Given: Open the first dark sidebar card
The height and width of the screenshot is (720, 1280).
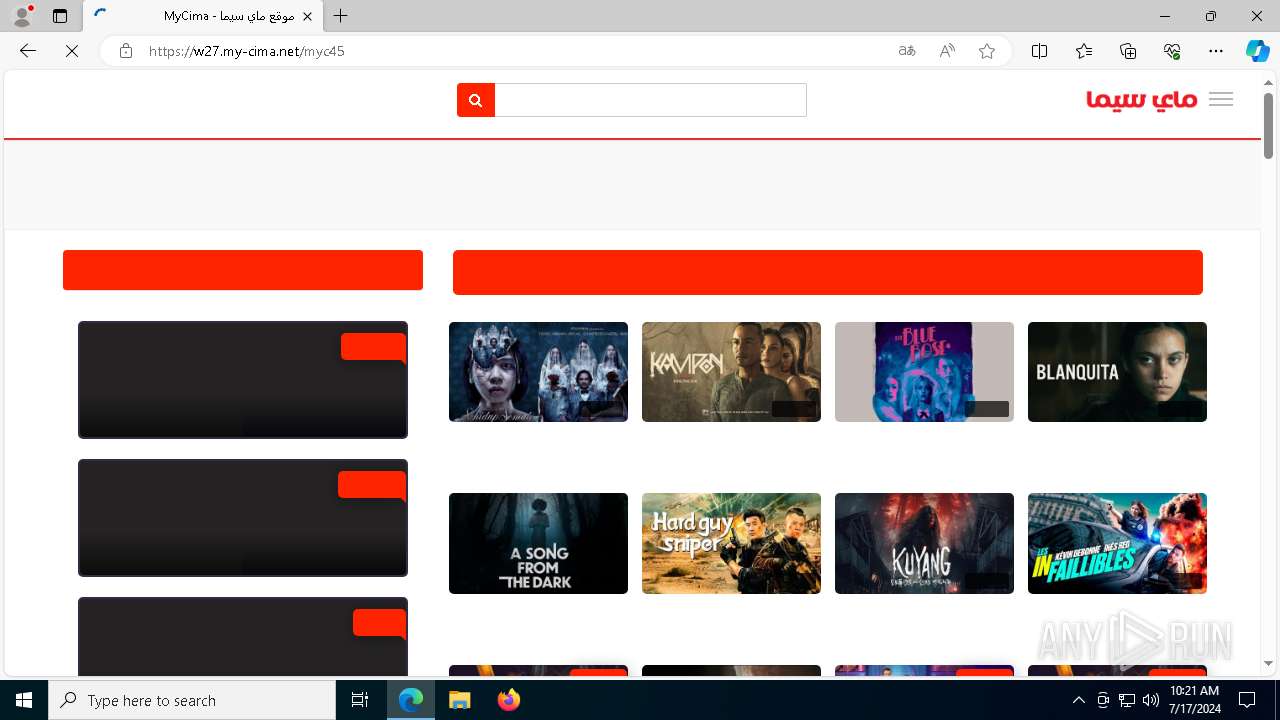Looking at the screenshot, I should [x=243, y=380].
